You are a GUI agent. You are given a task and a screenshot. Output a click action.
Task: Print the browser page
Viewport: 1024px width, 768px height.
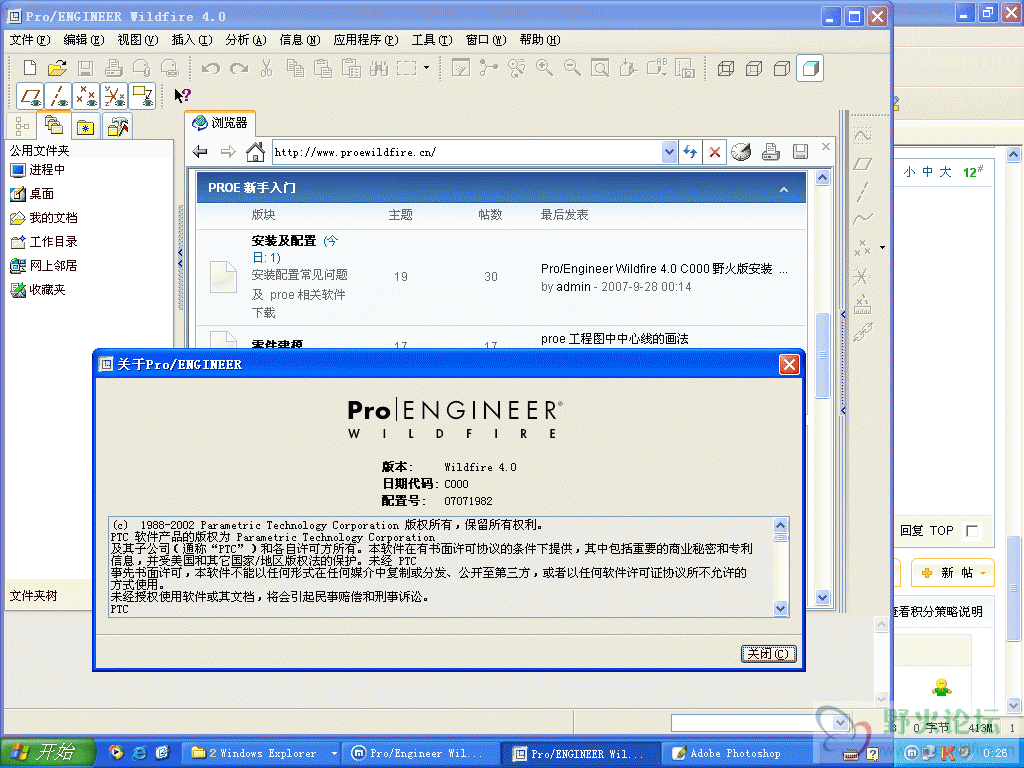tap(771, 152)
